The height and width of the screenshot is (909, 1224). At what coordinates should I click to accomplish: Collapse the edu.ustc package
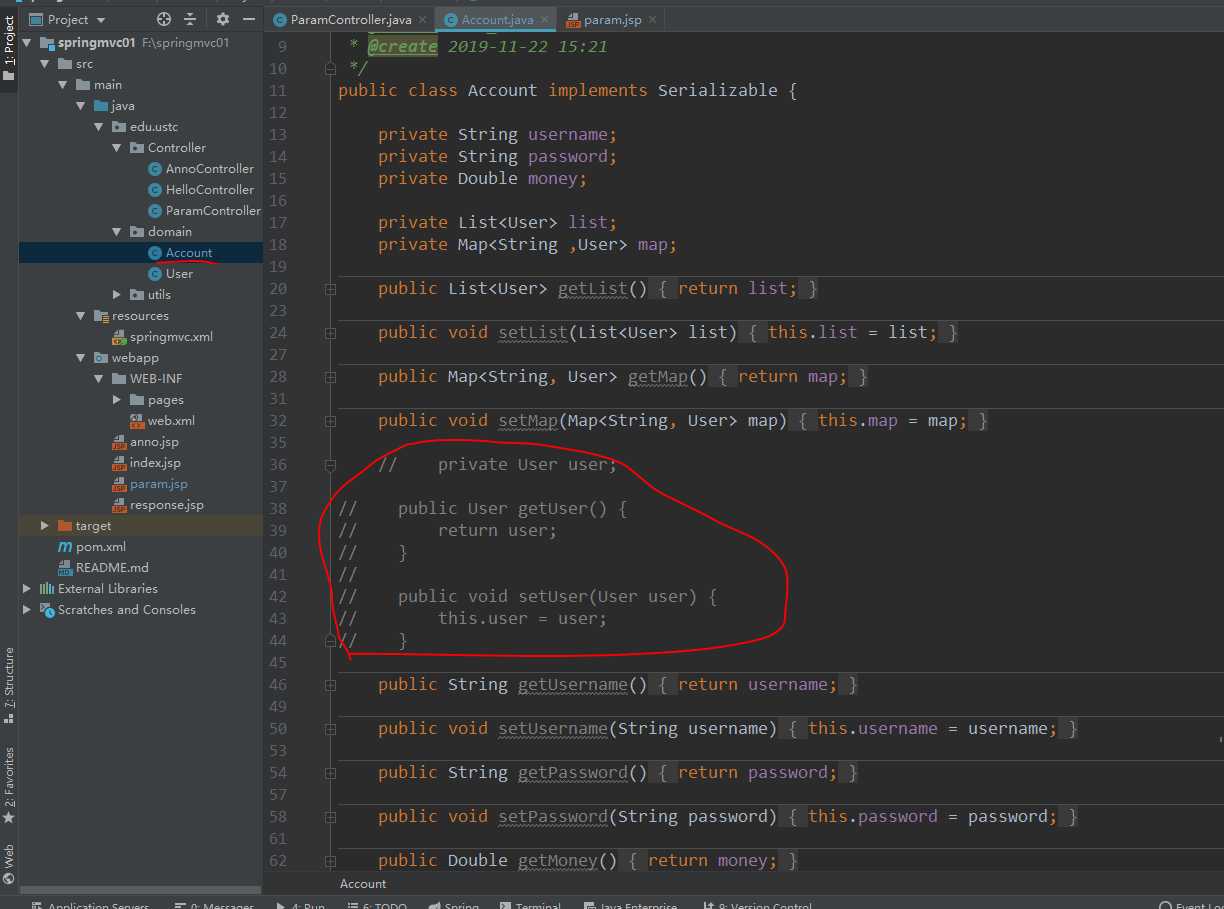(x=99, y=127)
